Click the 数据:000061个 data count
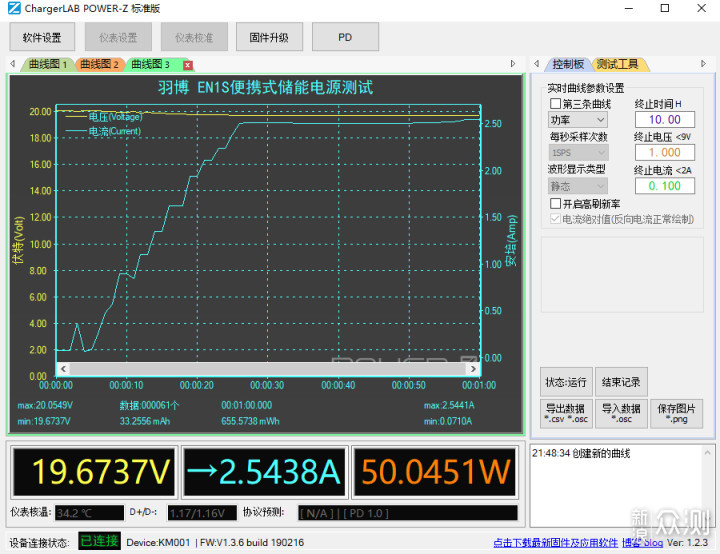720x554 pixels. pos(149,406)
